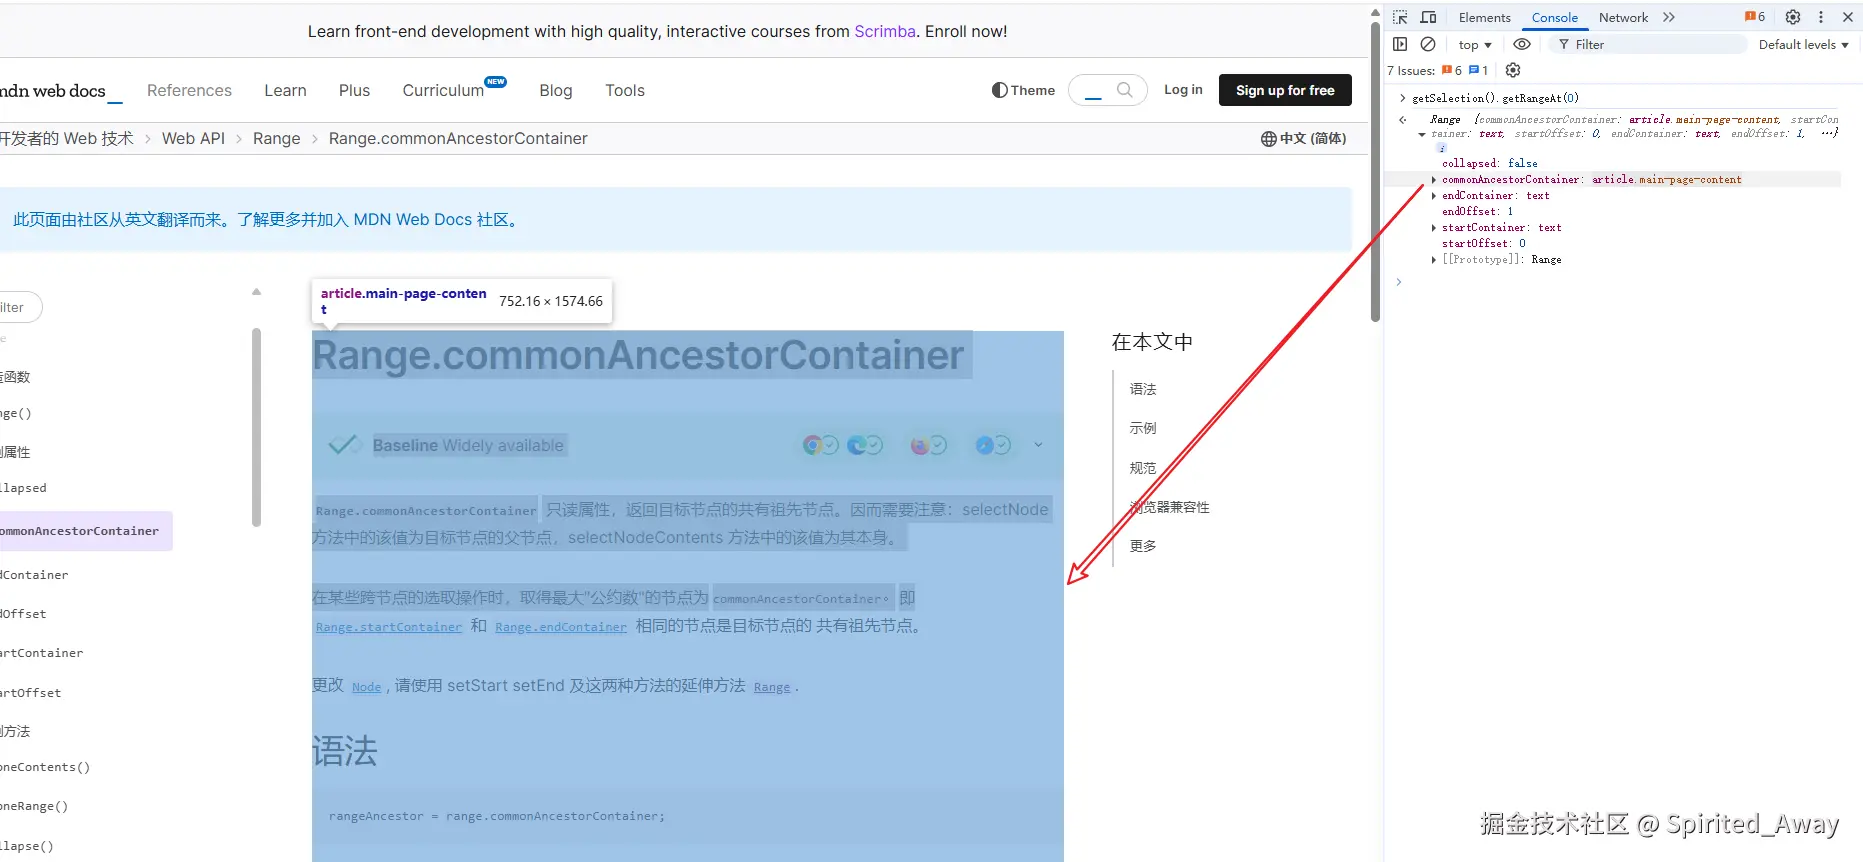Expand the endContainer property
Viewport: 1863px width, 862px height.
pos(1434,196)
